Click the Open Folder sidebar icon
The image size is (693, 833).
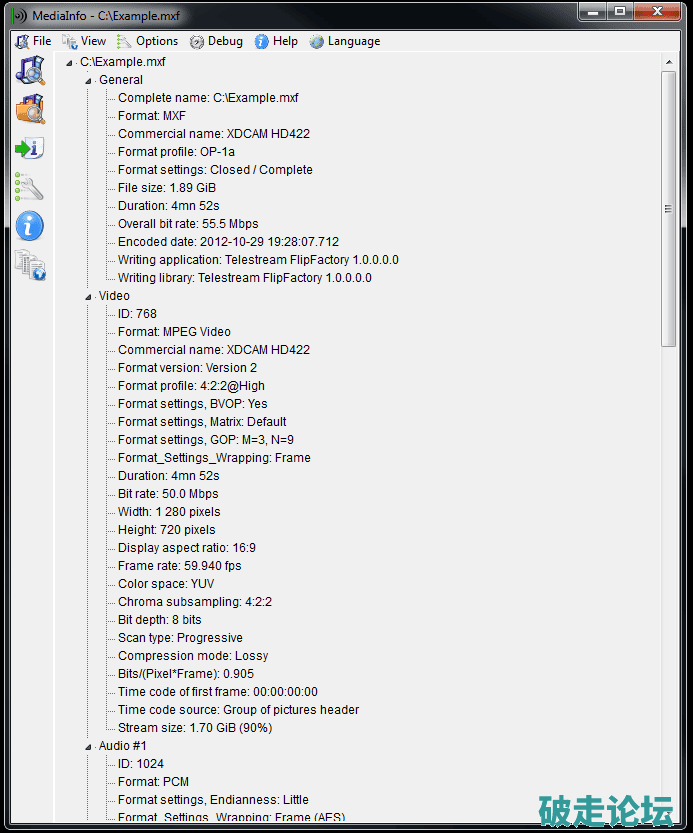[x=30, y=109]
